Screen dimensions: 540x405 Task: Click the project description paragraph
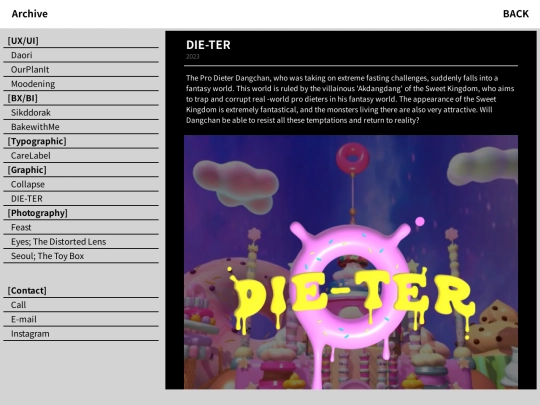[350, 99]
